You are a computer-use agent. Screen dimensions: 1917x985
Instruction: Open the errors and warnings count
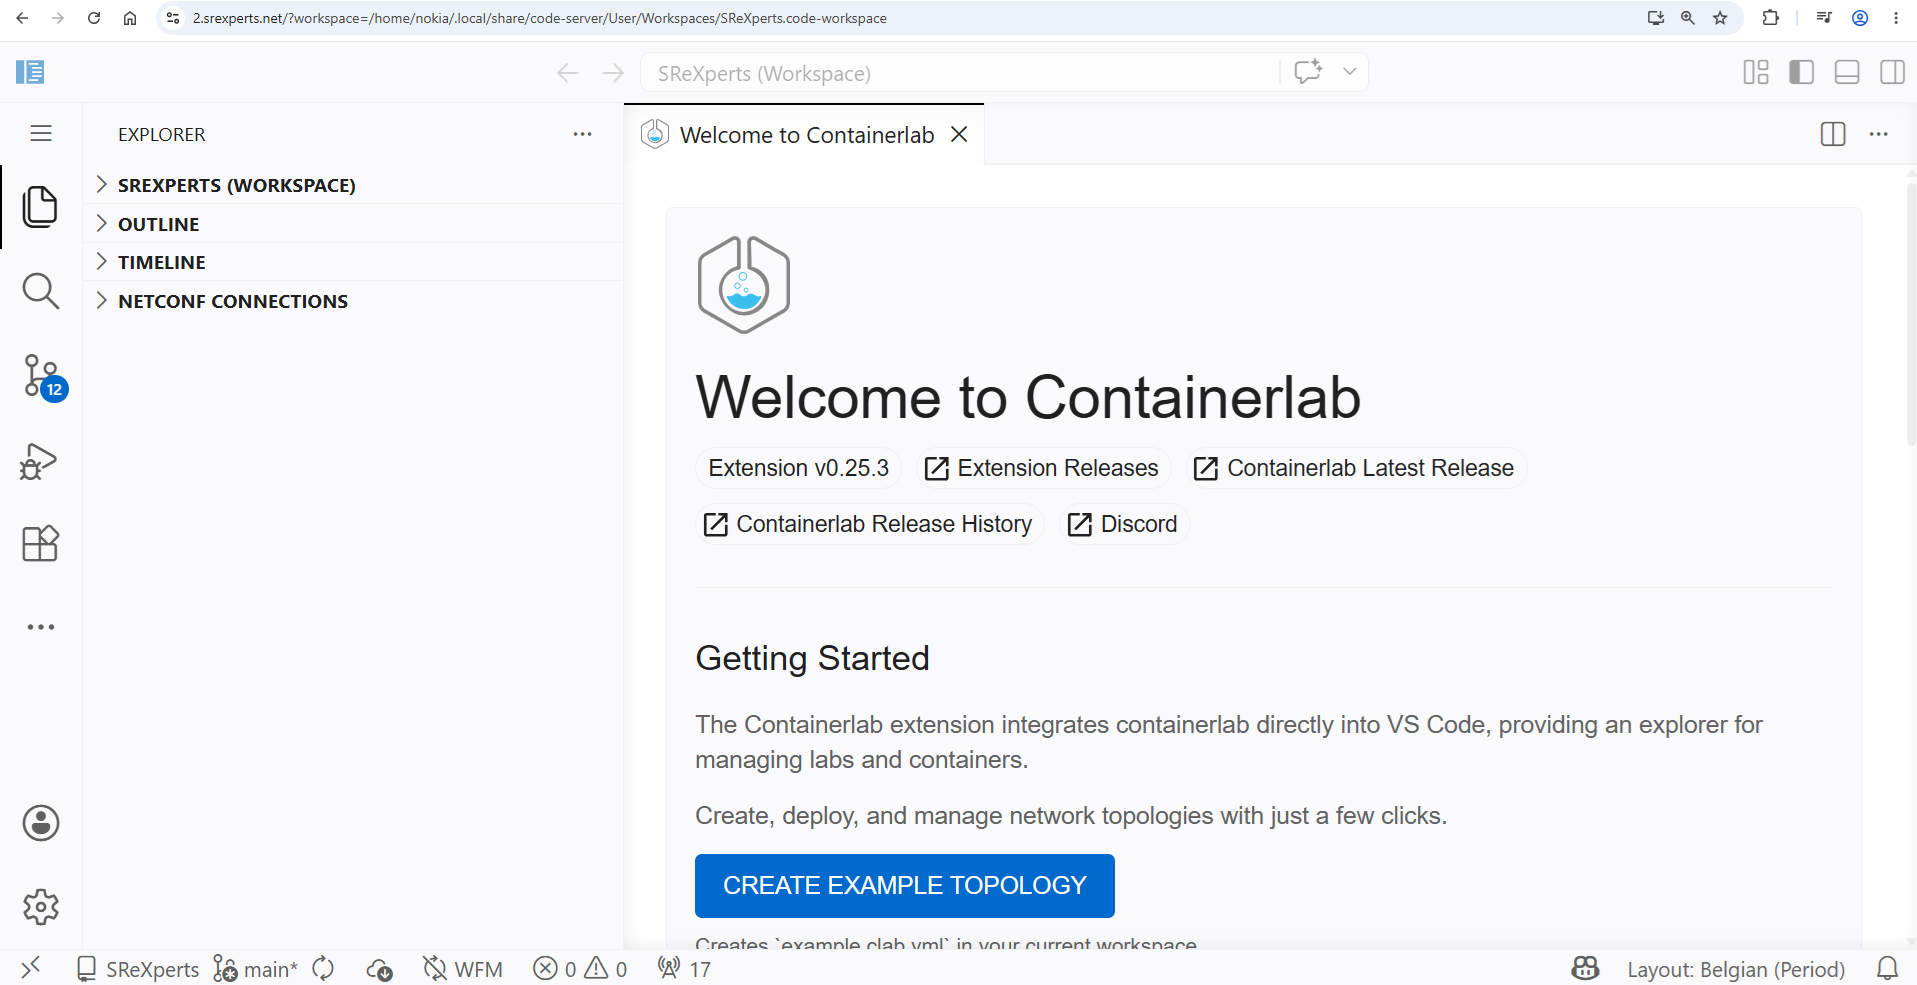point(580,969)
